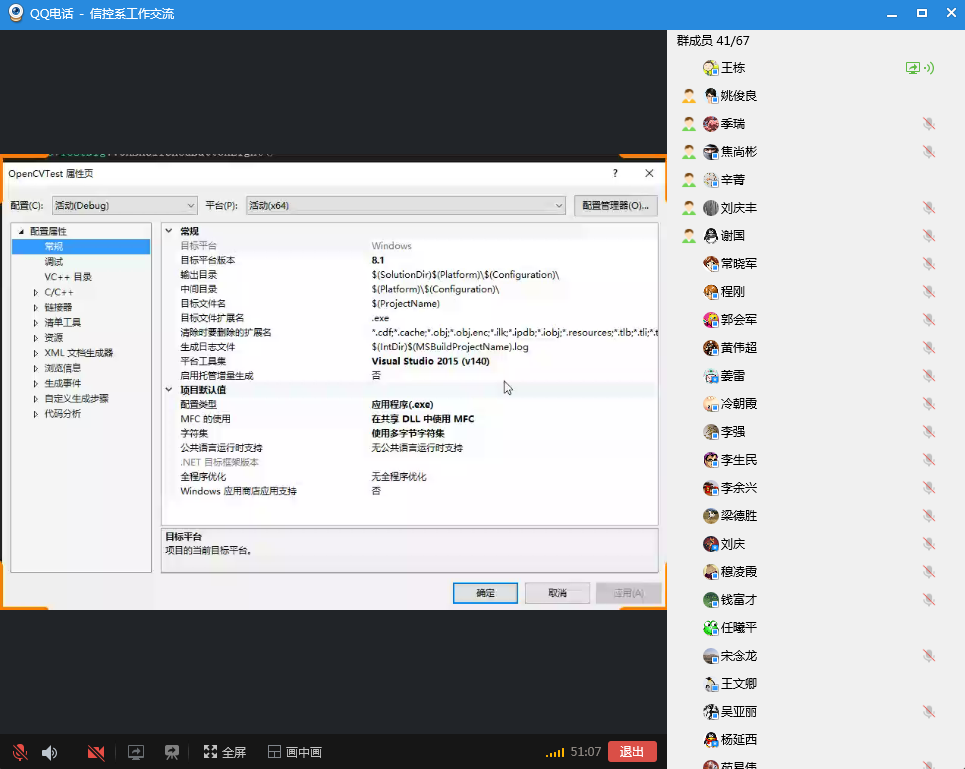This screenshot has height=769, width=965.
Task: Click the 配置类型 value 应用程序(.exe)
Action: point(402,404)
